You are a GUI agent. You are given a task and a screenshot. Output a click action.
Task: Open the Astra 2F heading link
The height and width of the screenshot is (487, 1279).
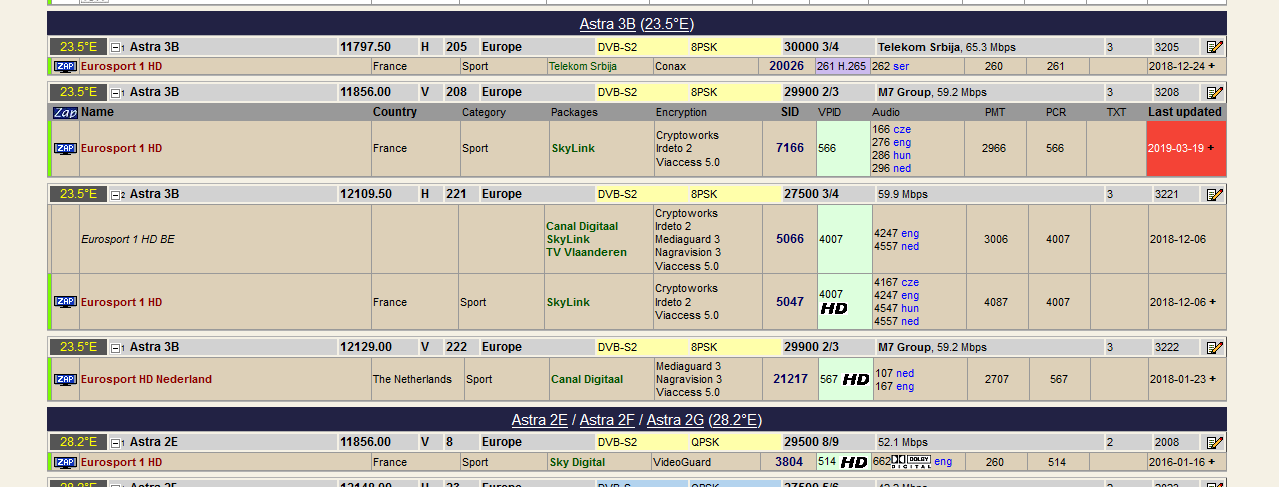tap(607, 420)
